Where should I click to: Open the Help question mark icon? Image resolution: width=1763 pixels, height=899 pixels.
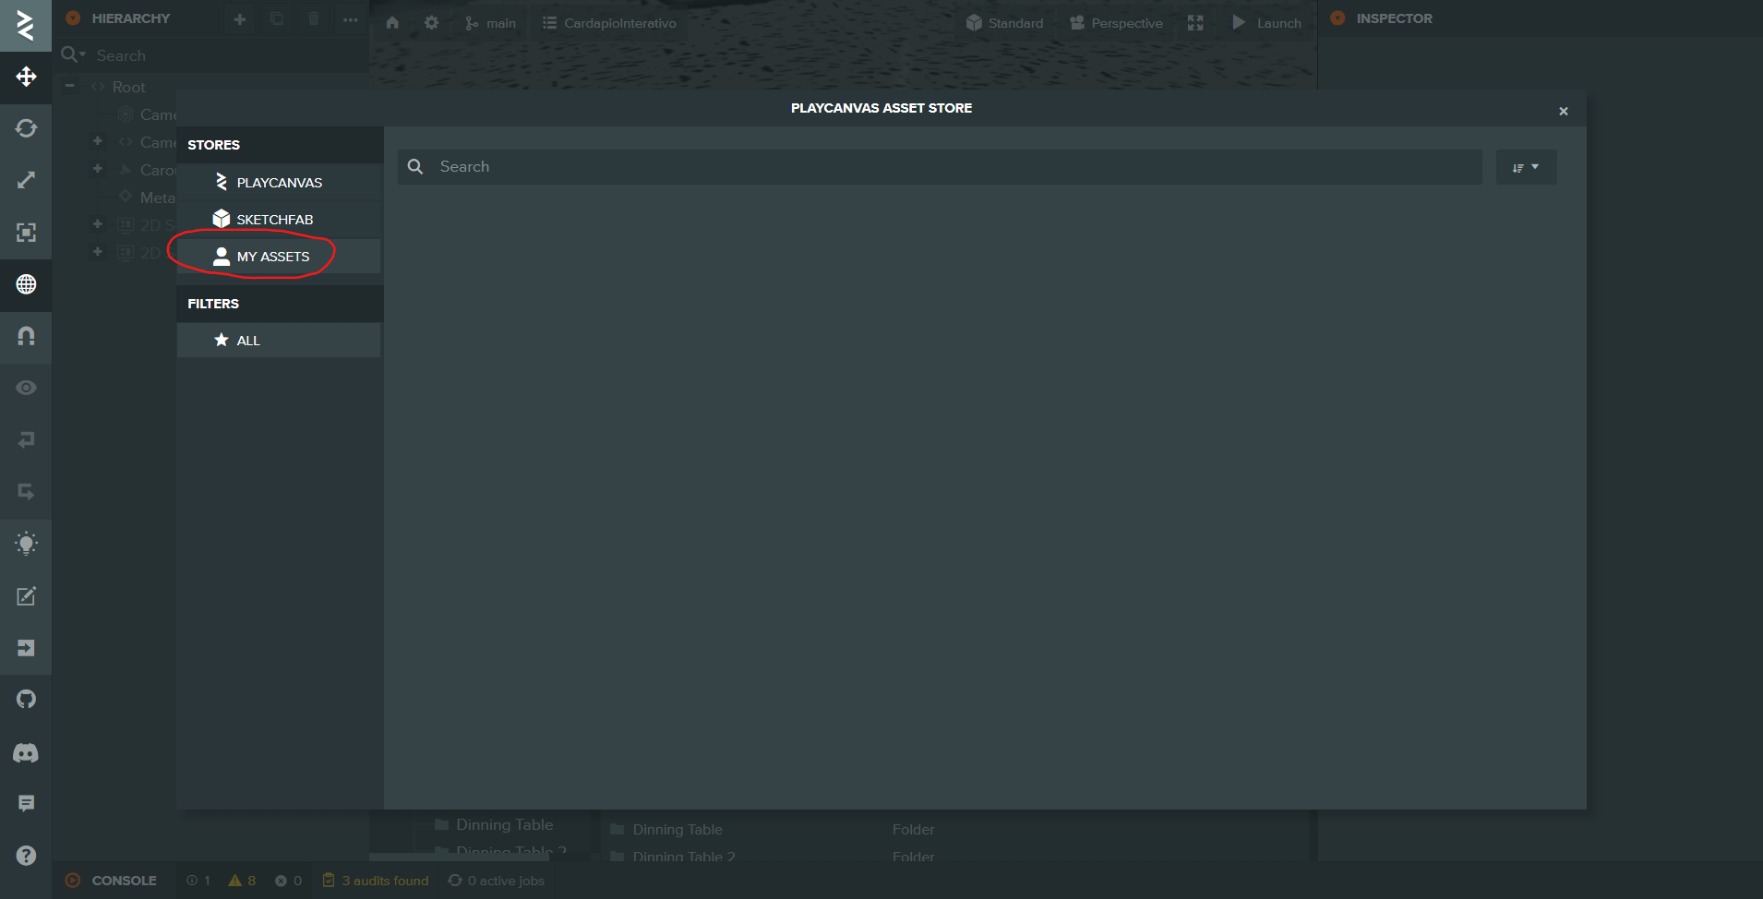click(26, 855)
